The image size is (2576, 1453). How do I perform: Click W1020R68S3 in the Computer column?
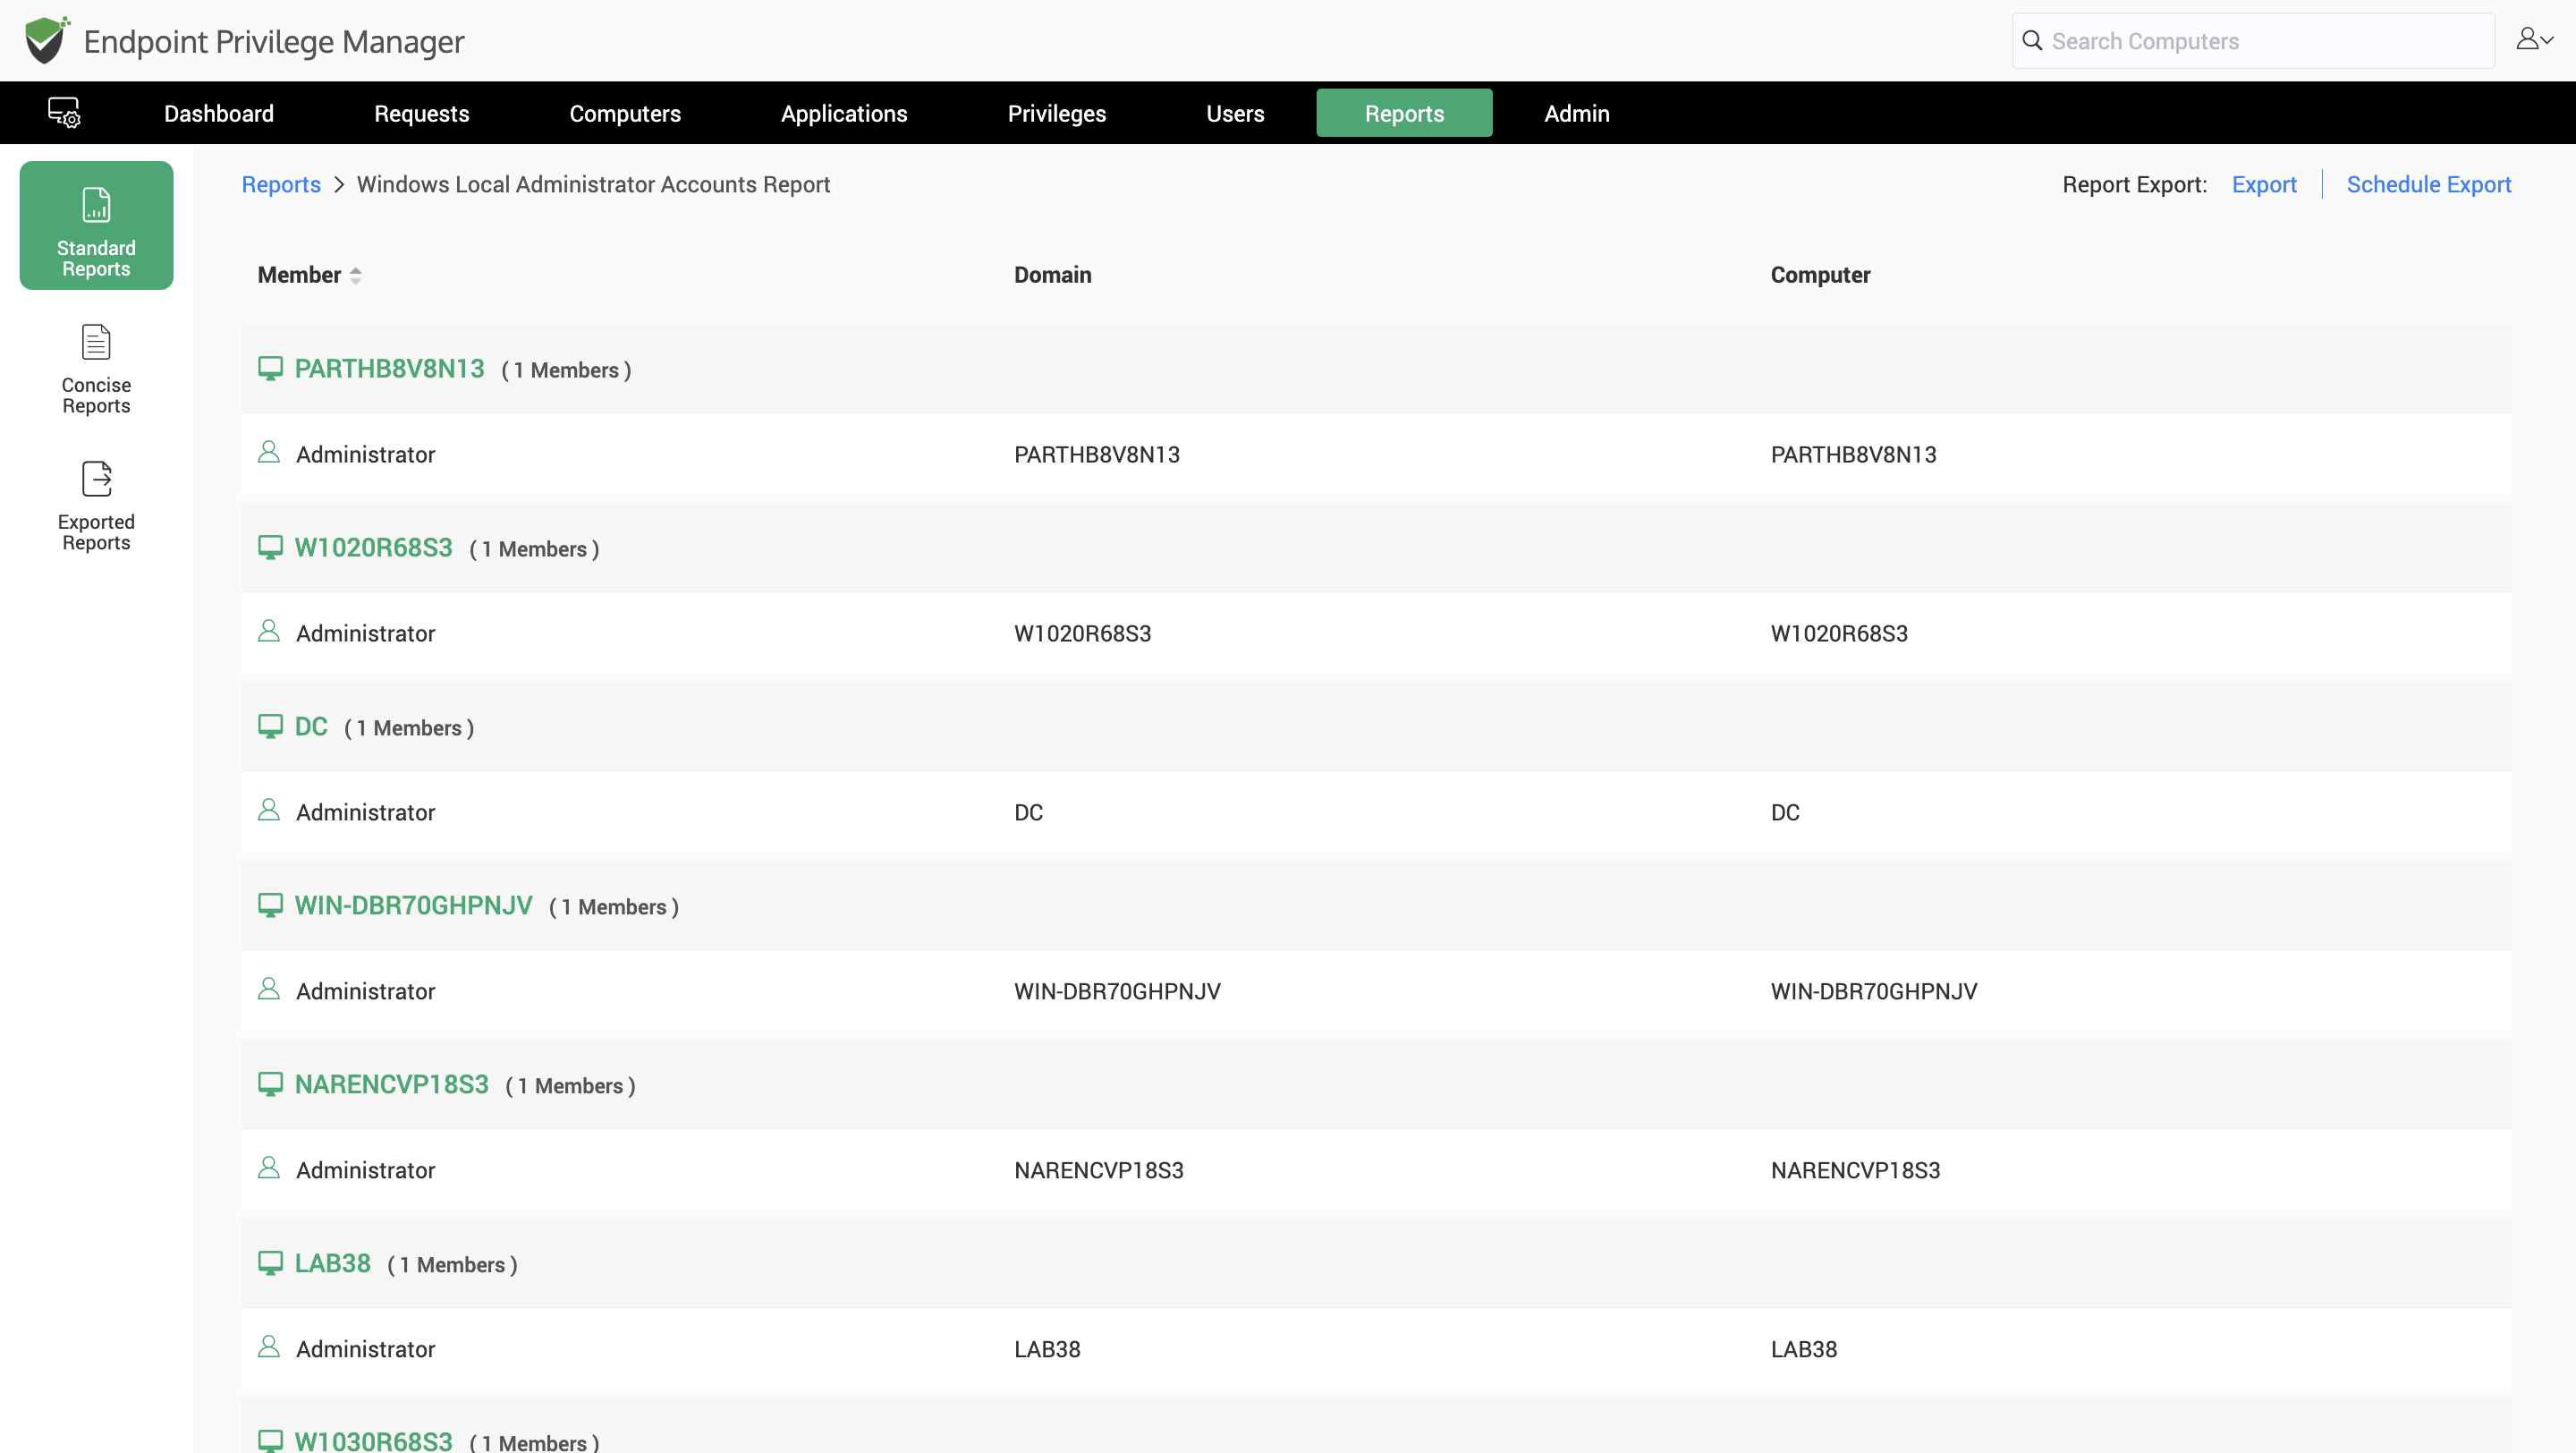1839,634
